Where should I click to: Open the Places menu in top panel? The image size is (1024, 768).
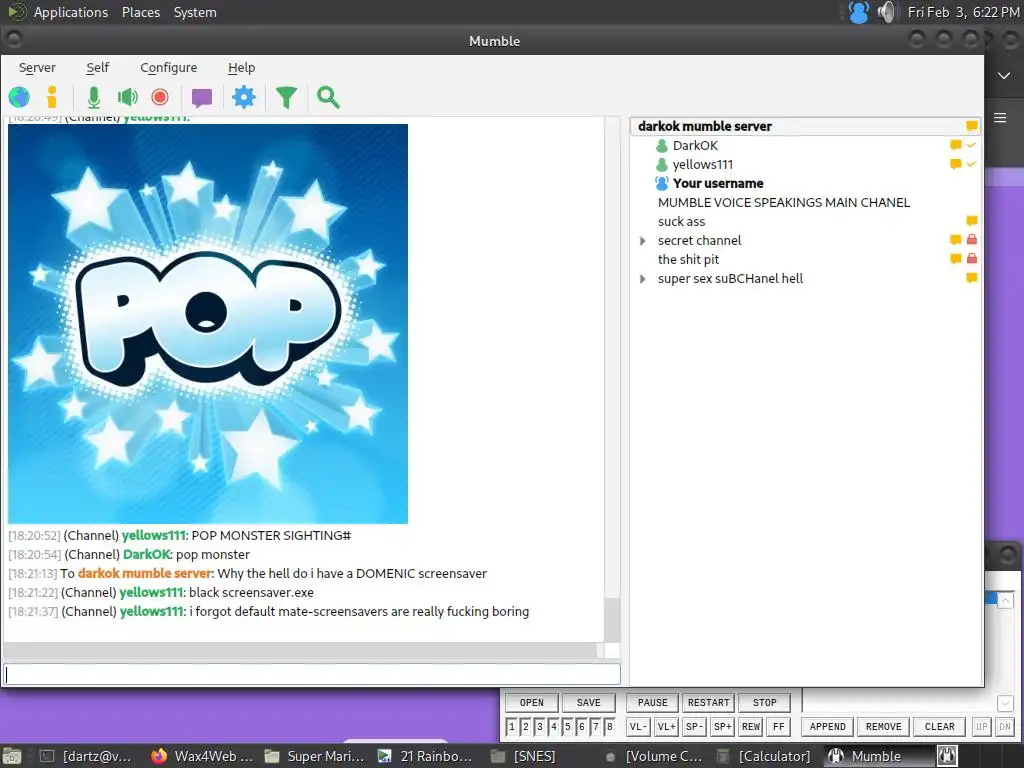point(141,12)
